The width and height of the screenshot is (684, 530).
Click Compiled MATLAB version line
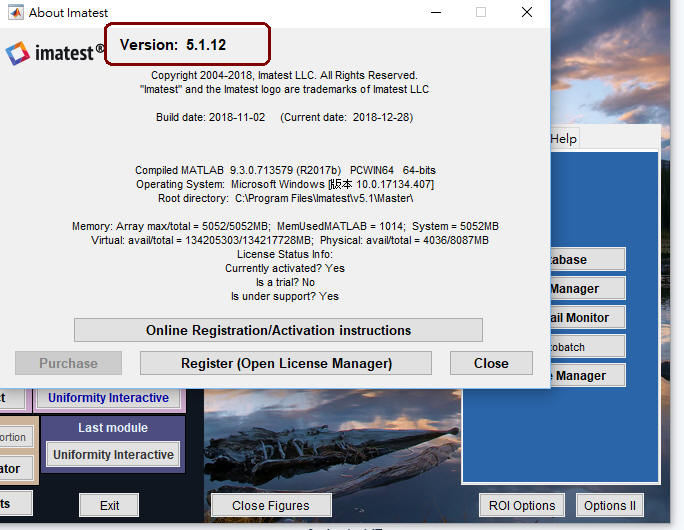click(285, 170)
